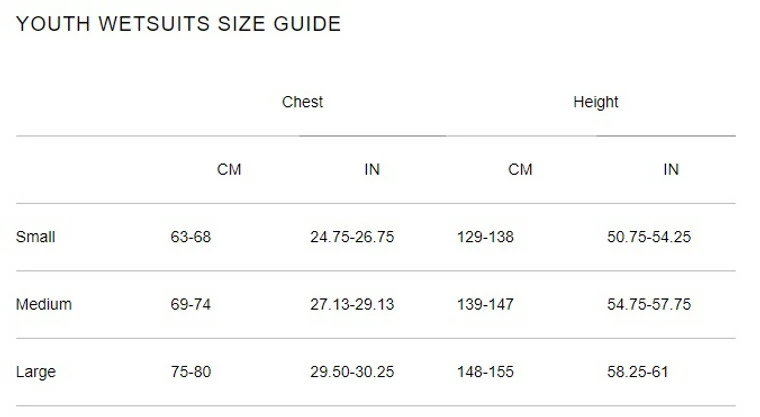
Task: Select the 139-147 height CM cell
Action: click(485, 304)
